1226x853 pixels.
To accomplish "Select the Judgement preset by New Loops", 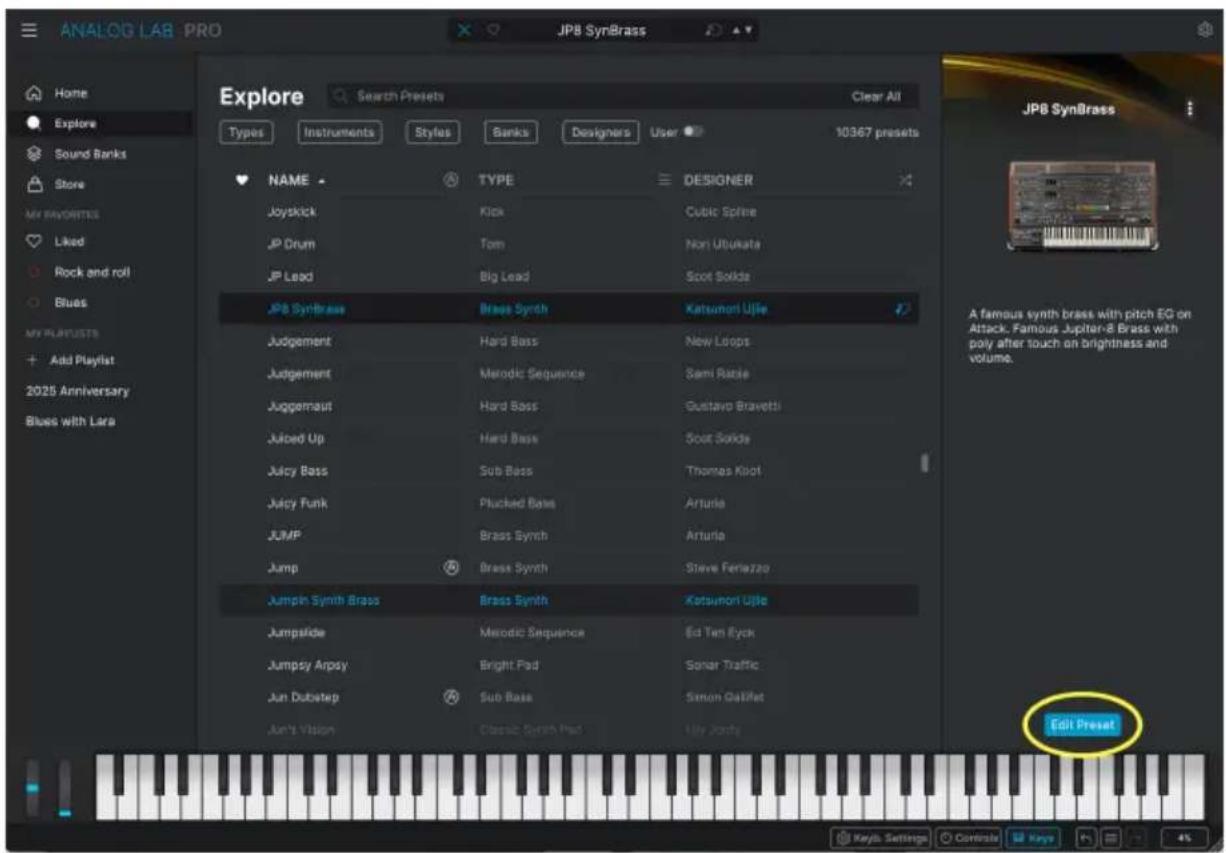I will click(x=568, y=341).
